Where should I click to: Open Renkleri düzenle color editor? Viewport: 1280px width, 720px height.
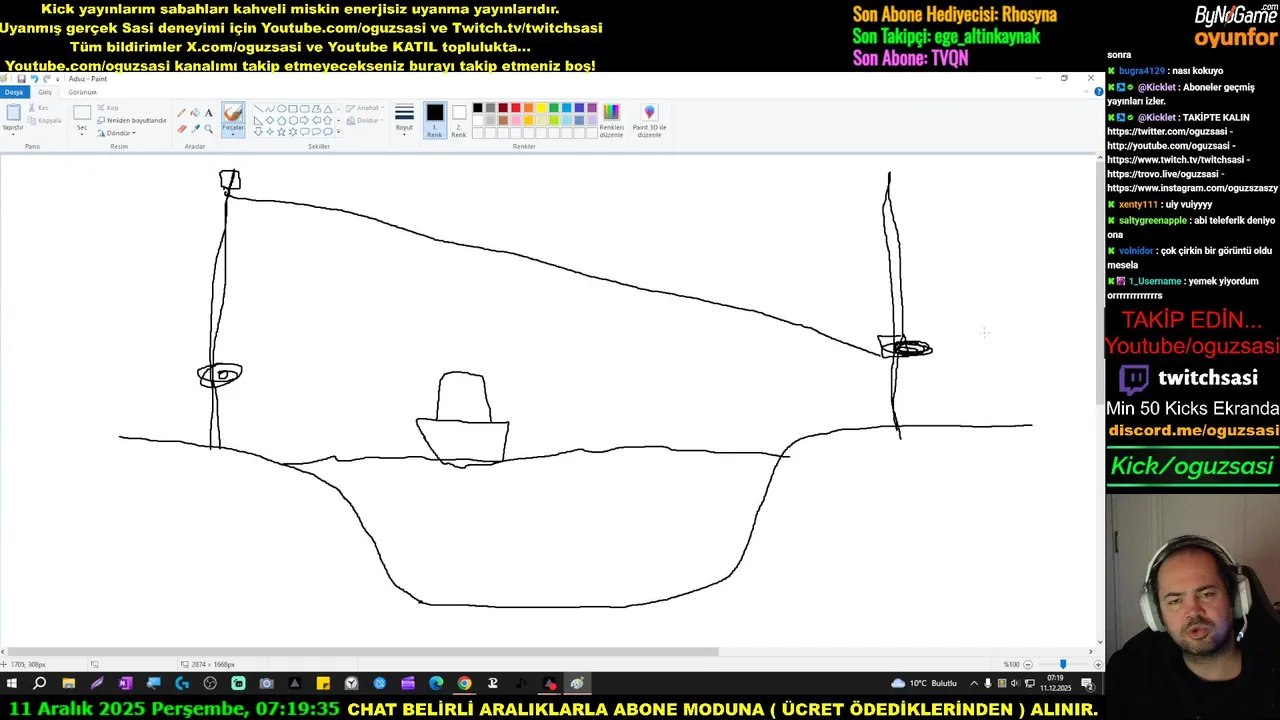point(611,119)
